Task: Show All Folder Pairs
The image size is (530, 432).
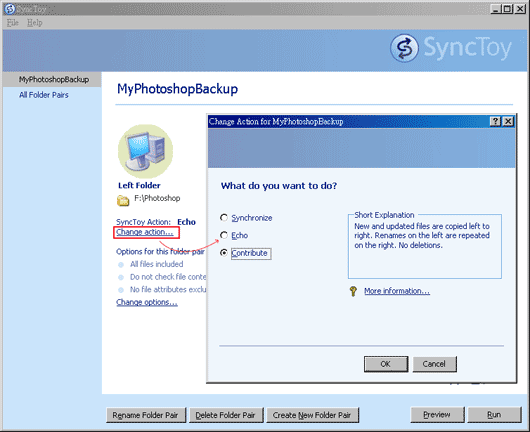Action: coord(44,95)
